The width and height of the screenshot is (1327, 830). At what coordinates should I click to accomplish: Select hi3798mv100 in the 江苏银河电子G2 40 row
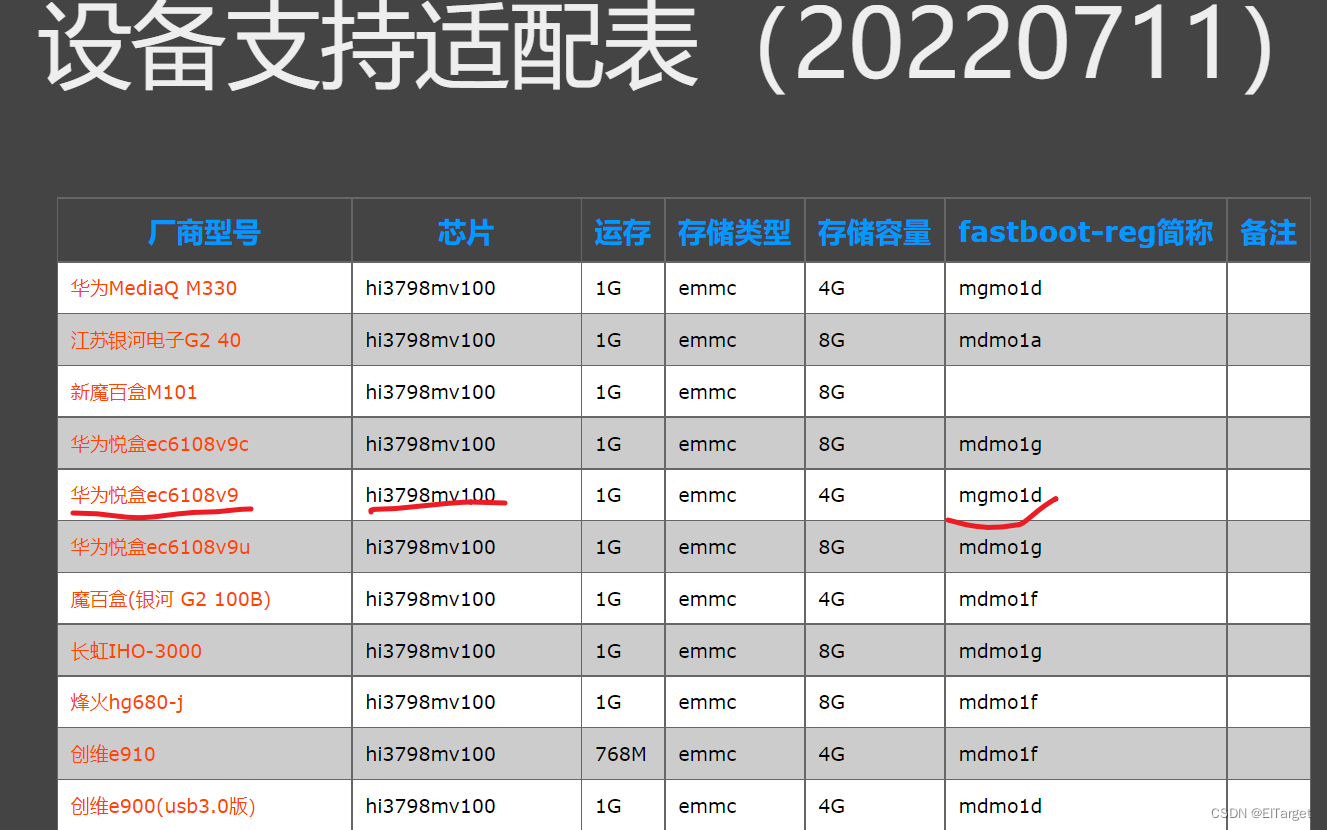coord(431,340)
